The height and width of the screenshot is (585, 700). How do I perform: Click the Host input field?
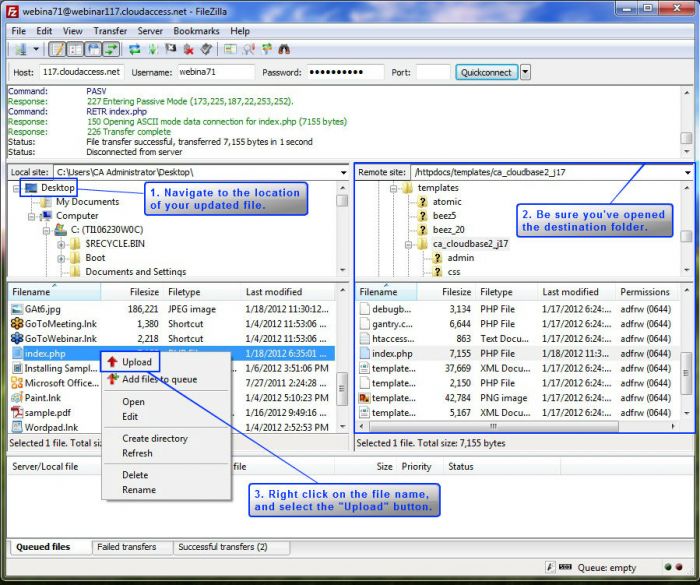[x=82, y=72]
